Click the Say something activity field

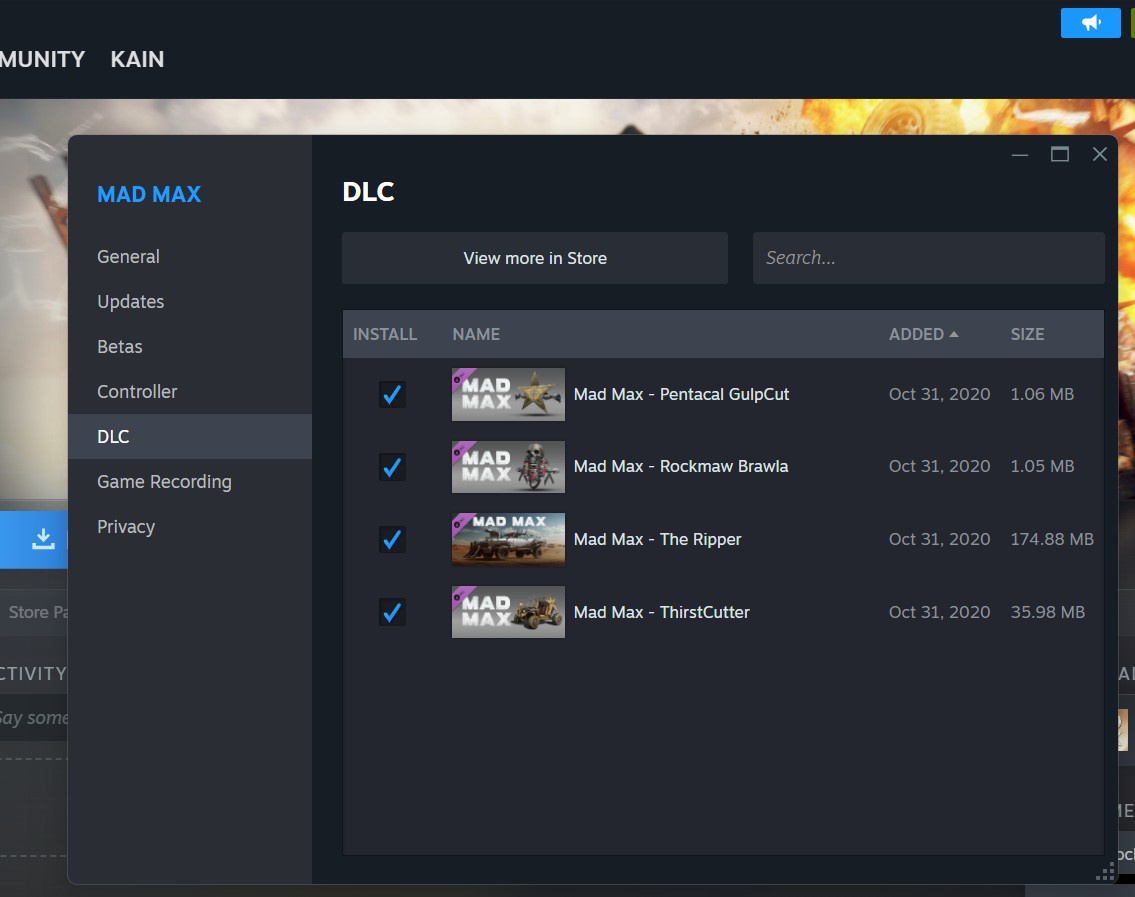[x=34, y=717]
